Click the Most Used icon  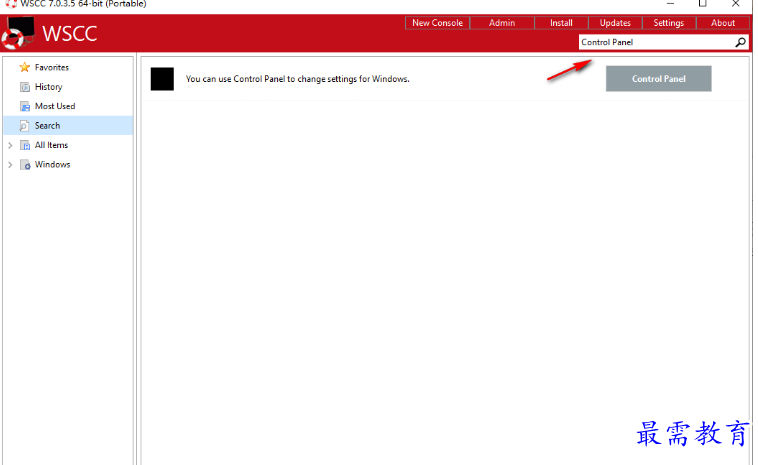25,106
